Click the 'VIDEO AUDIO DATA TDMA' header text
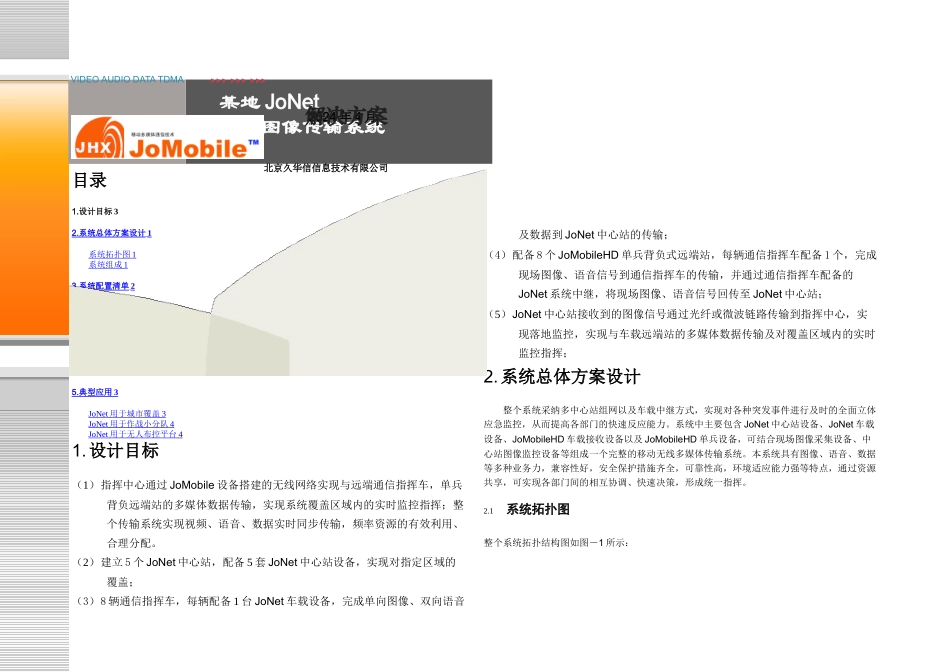This screenshot has height=672, width=950. coord(127,79)
